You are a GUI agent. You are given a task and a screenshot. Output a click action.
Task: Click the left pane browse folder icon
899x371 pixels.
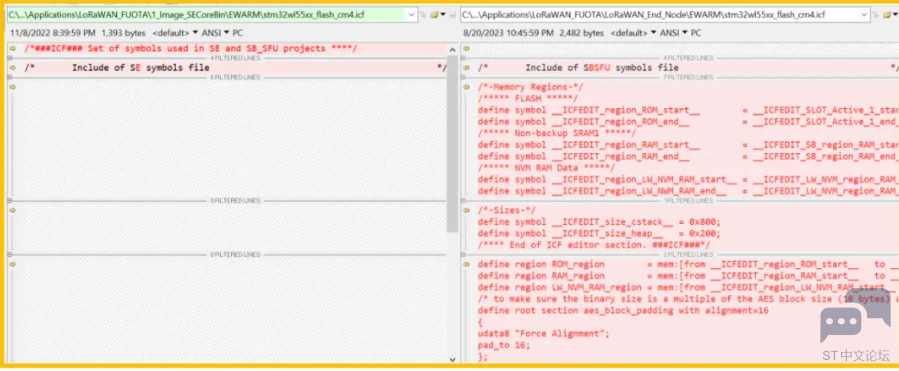tap(434, 15)
